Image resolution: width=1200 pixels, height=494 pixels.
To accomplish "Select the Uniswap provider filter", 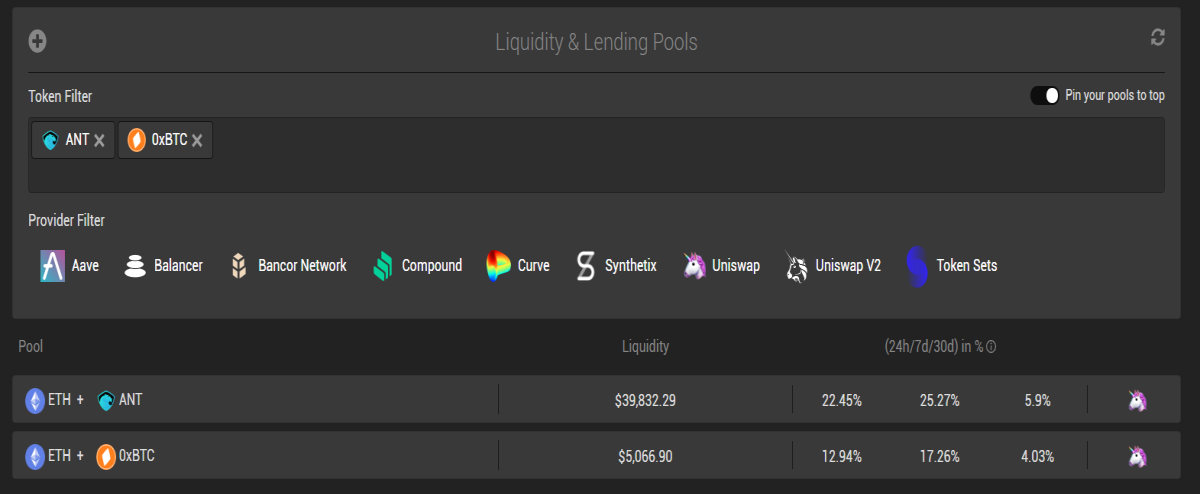I will [721, 266].
